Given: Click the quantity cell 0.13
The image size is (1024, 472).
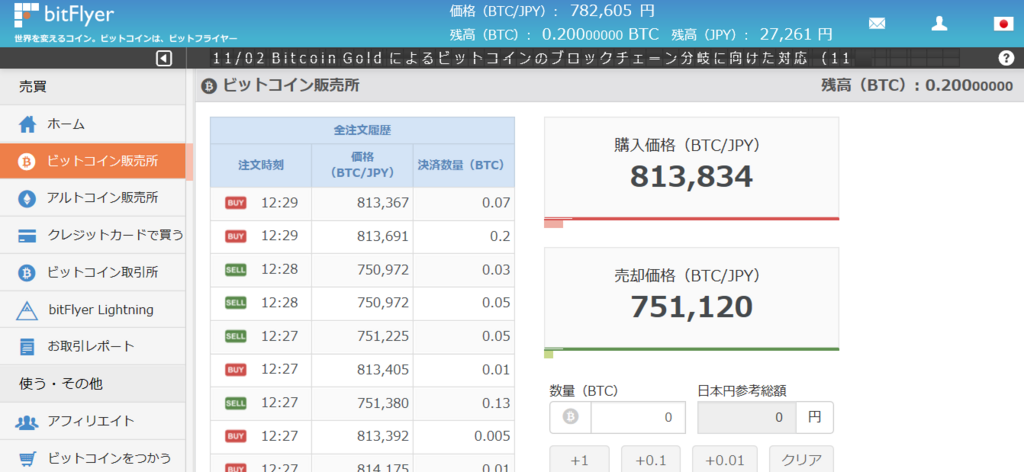Looking at the screenshot, I should (464, 403).
